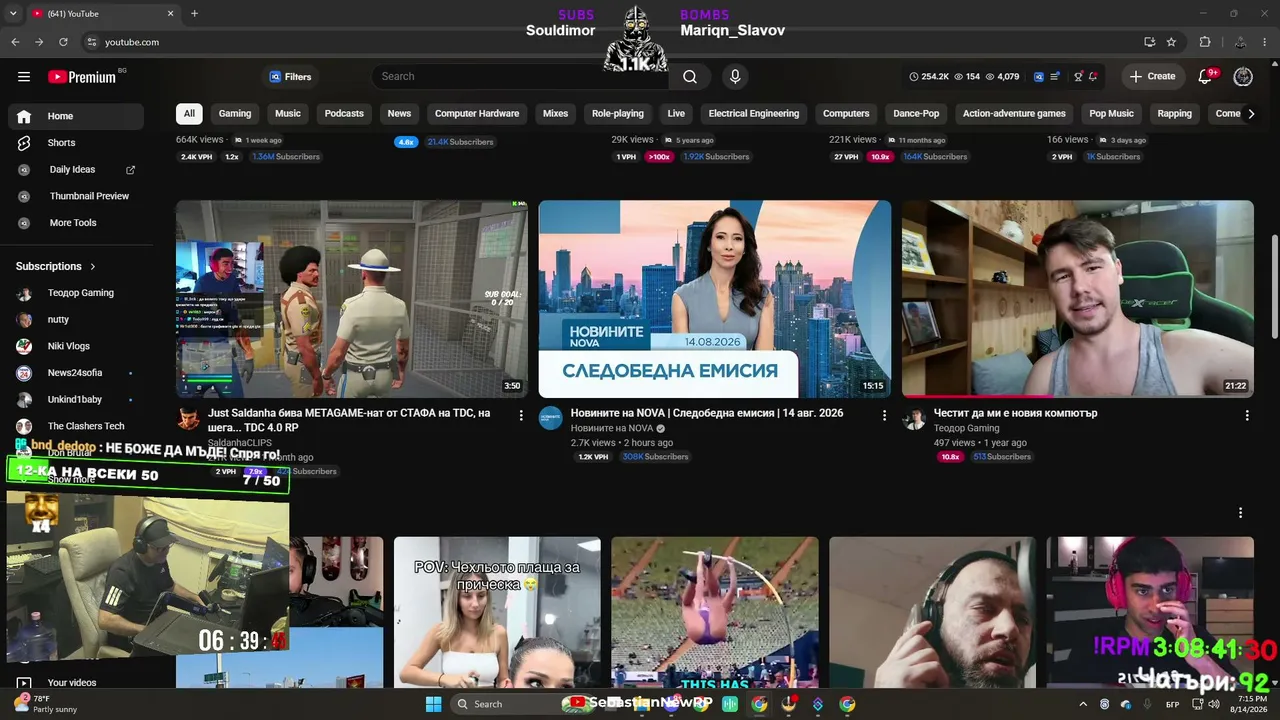Open the nutty channel subscription

pyautogui.click(x=76, y=320)
